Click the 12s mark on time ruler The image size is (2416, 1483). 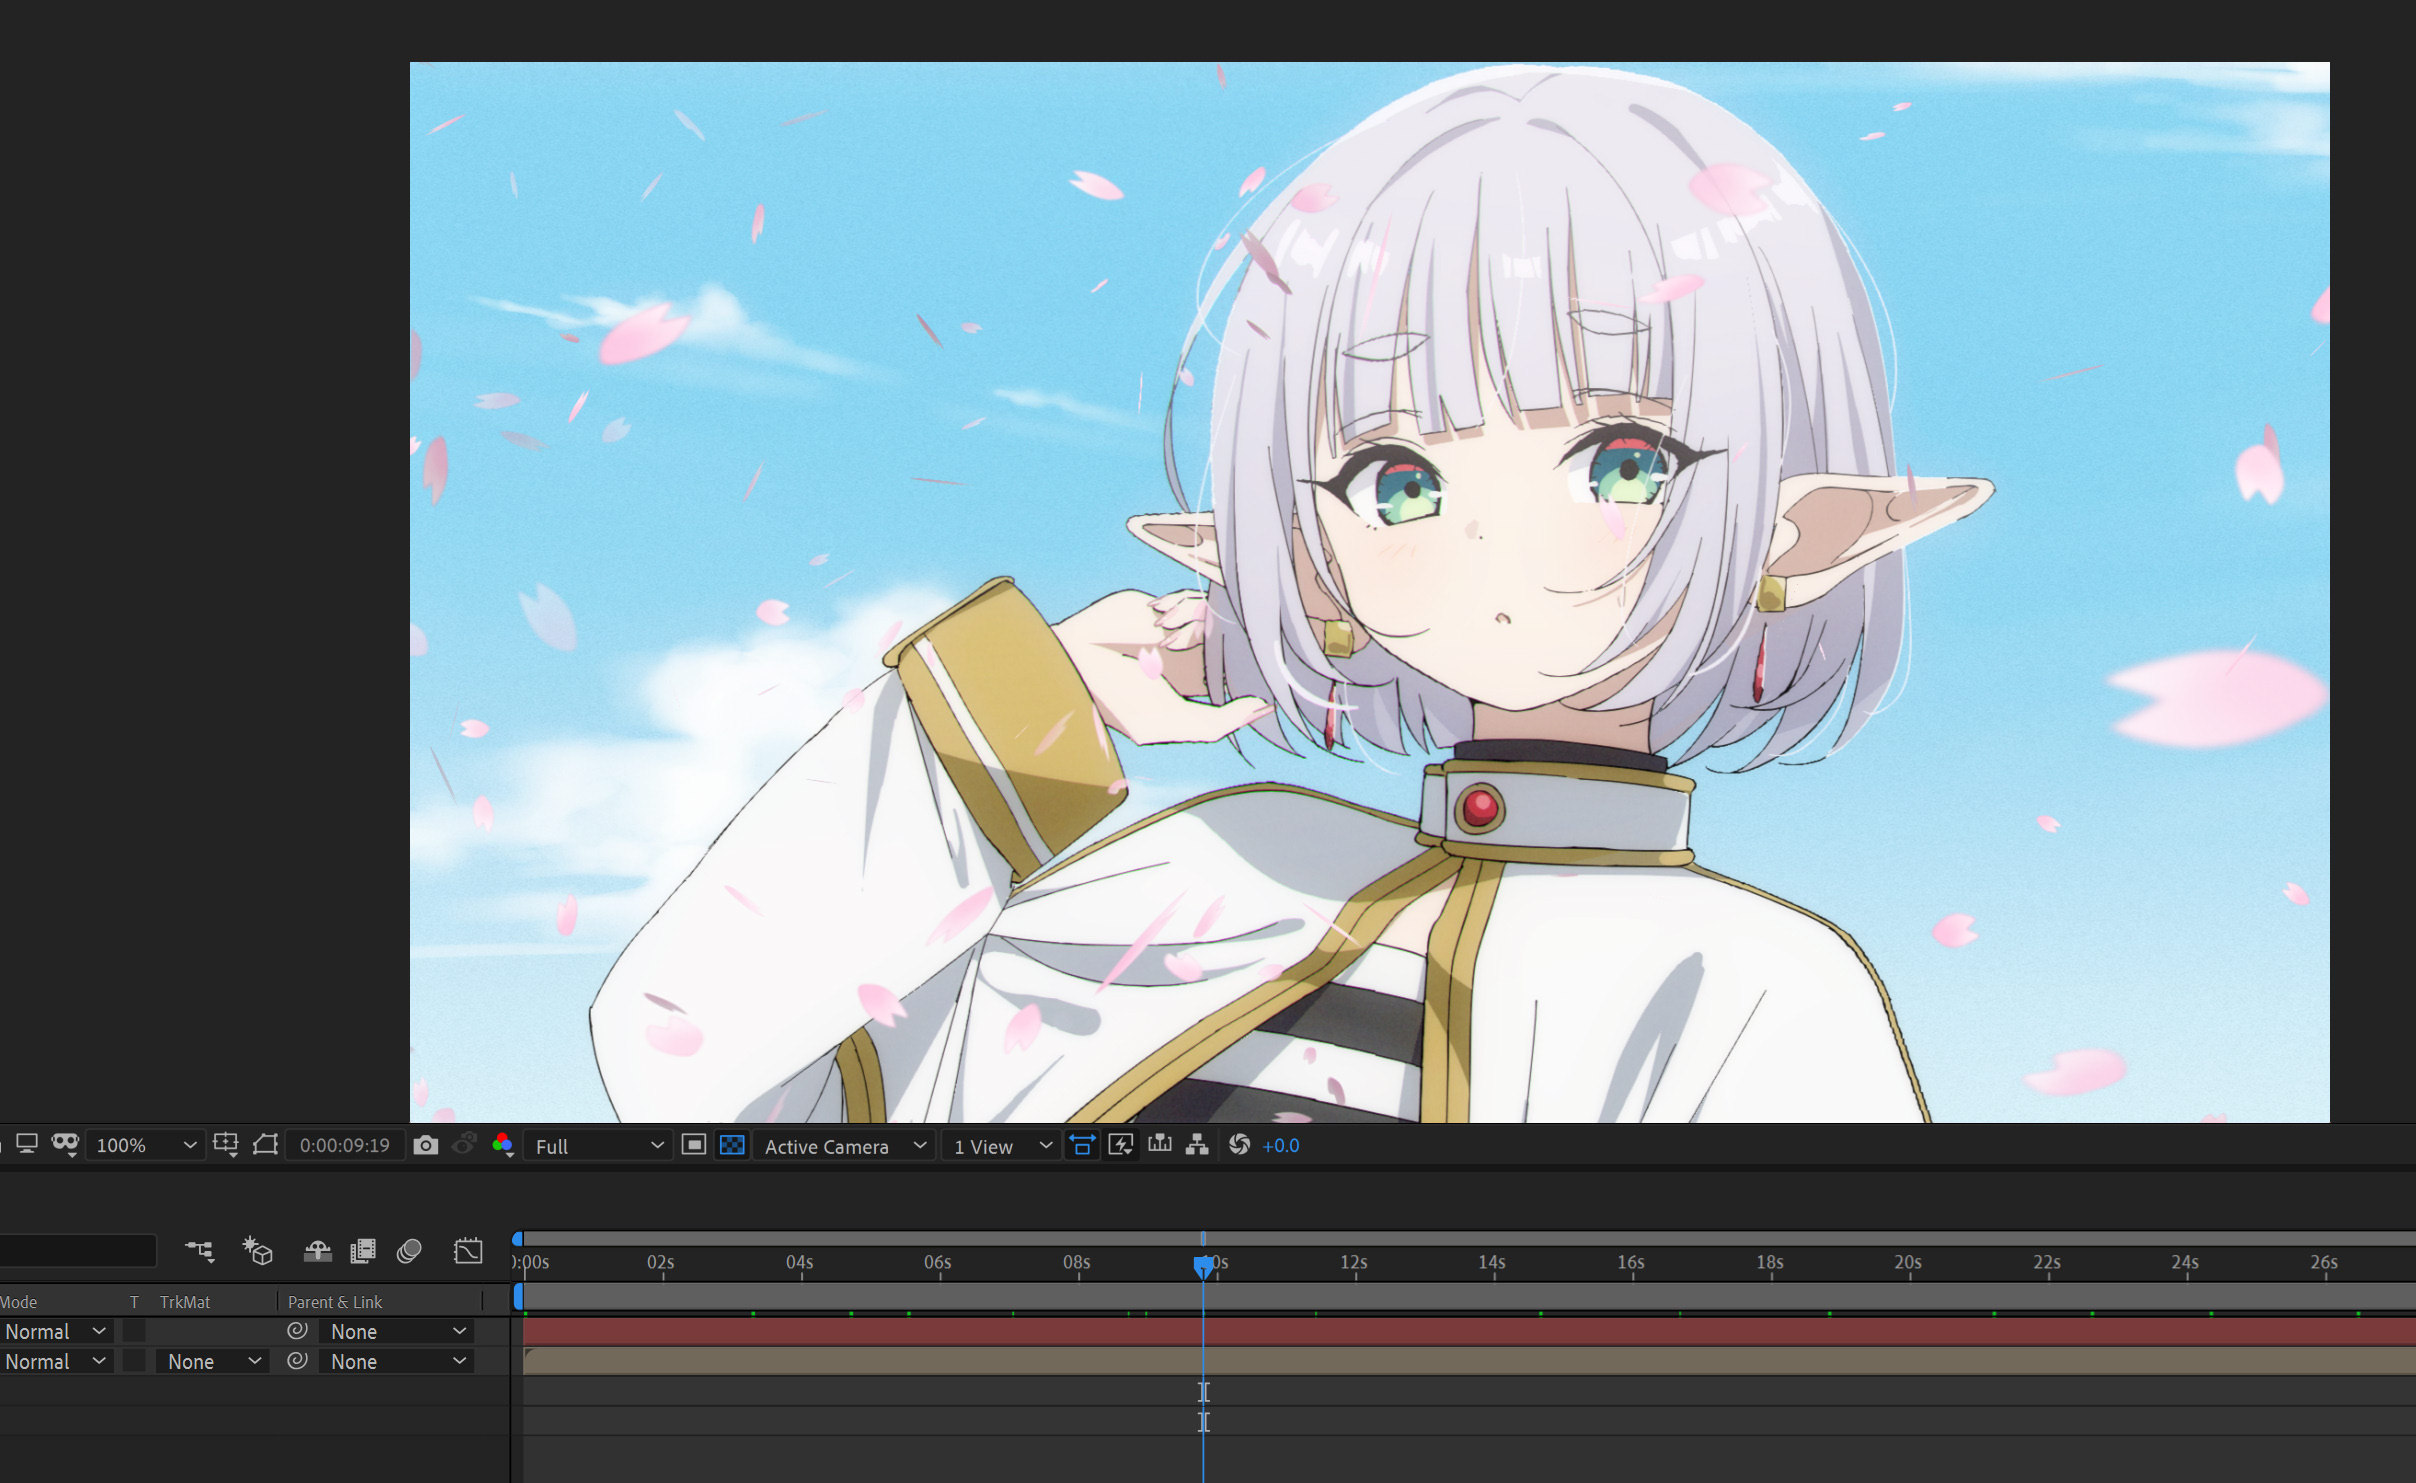coord(1354,1262)
